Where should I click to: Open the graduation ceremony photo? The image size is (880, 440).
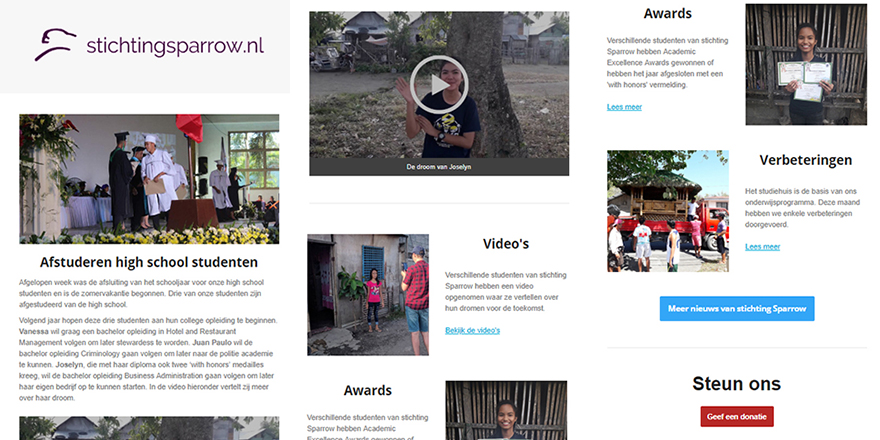(x=149, y=179)
